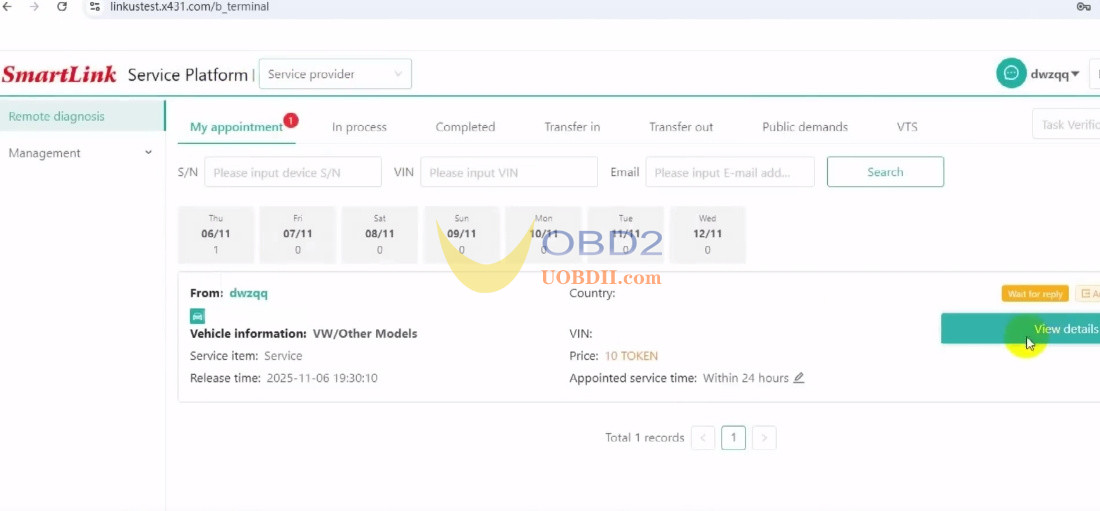Switch to the VTS tab
Image resolution: width=1100 pixels, height=511 pixels.
click(907, 127)
